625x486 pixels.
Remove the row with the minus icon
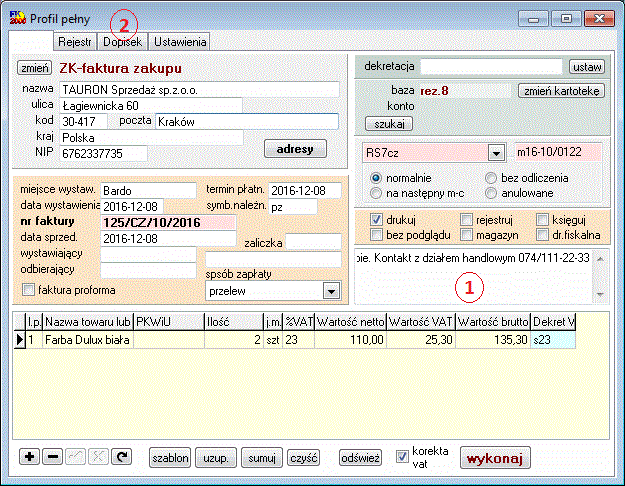click(x=53, y=457)
